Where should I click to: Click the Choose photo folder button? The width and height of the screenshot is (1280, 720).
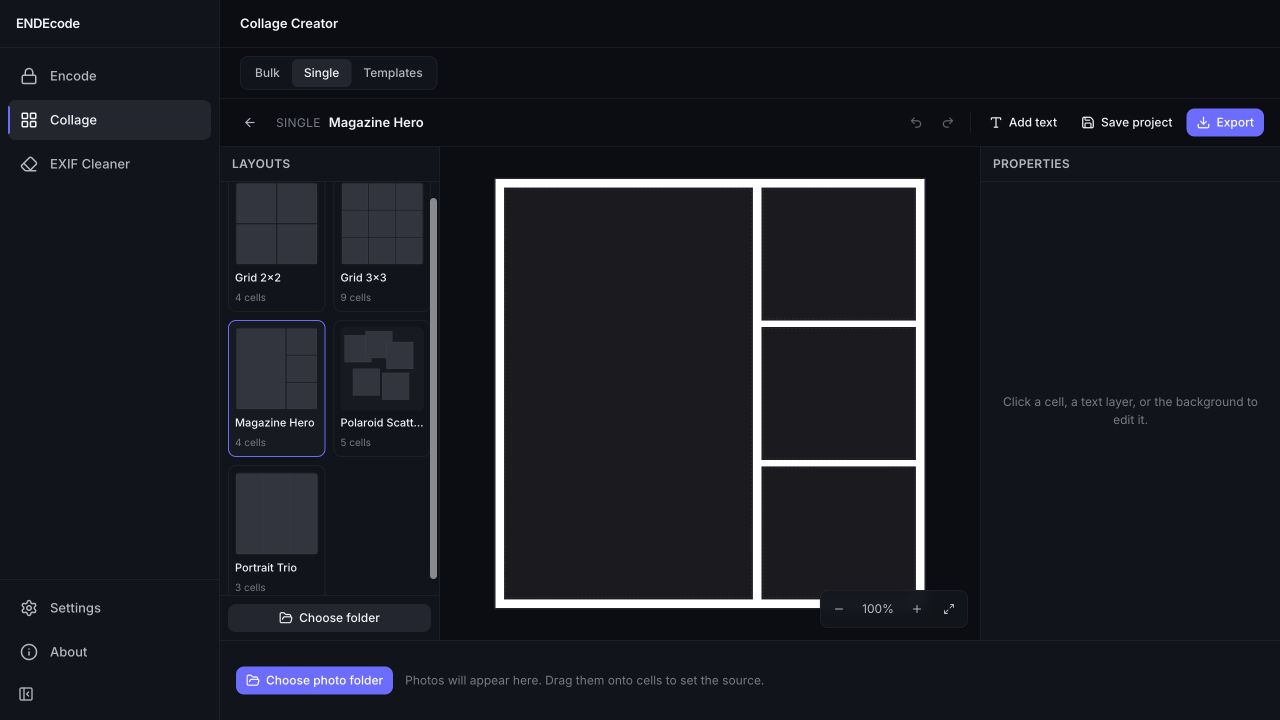pos(314,681)
